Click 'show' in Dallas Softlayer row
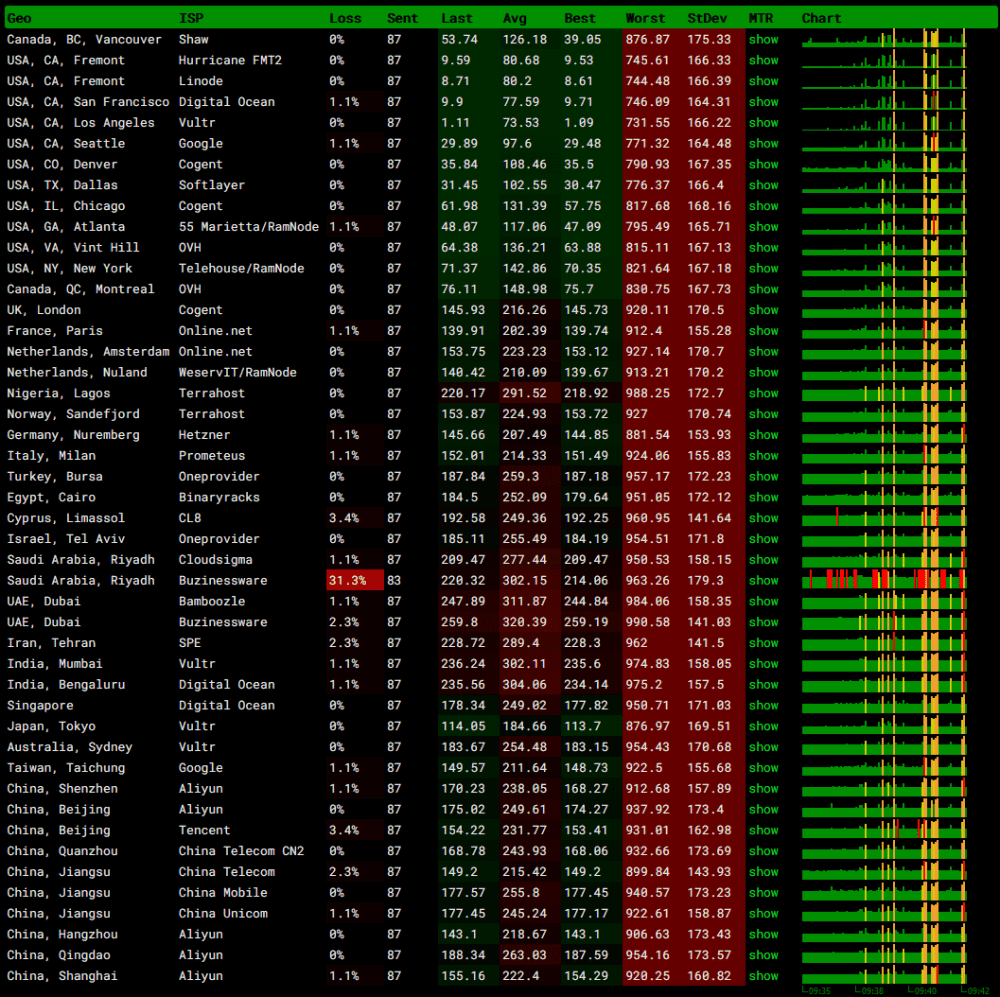 click(x=763, y=185)
